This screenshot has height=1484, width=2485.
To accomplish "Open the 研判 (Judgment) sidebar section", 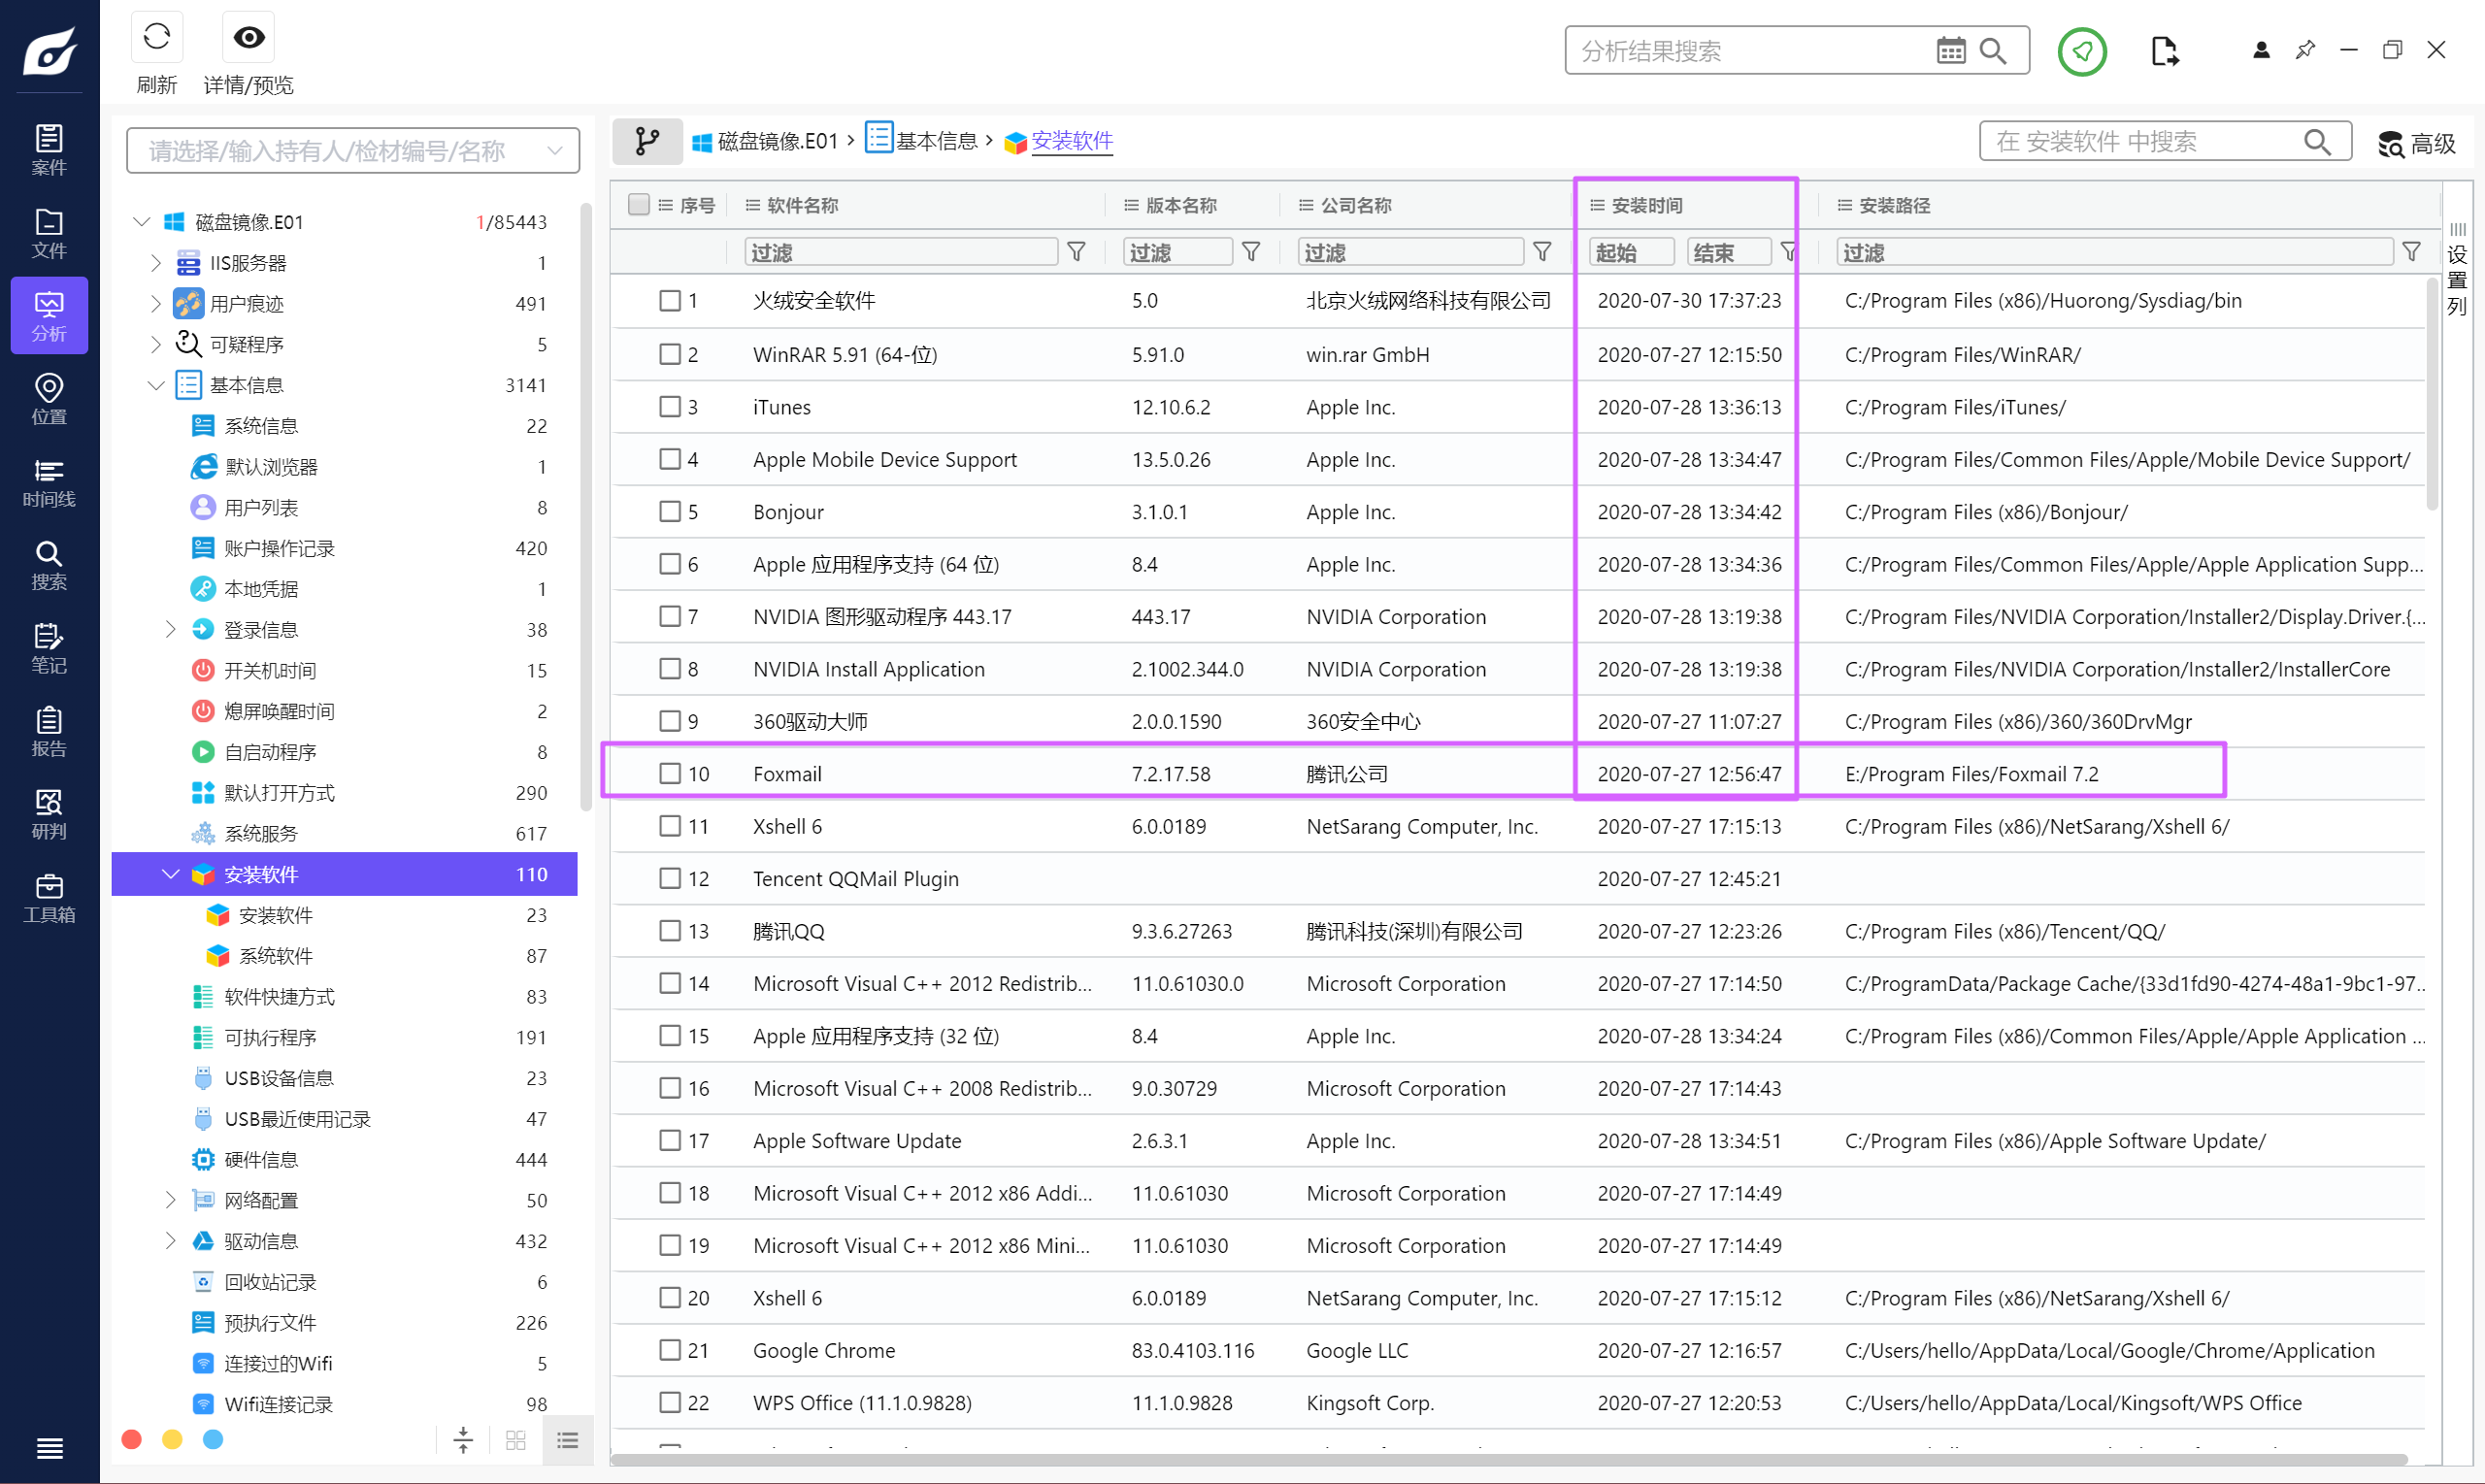I will pos(49,814).
